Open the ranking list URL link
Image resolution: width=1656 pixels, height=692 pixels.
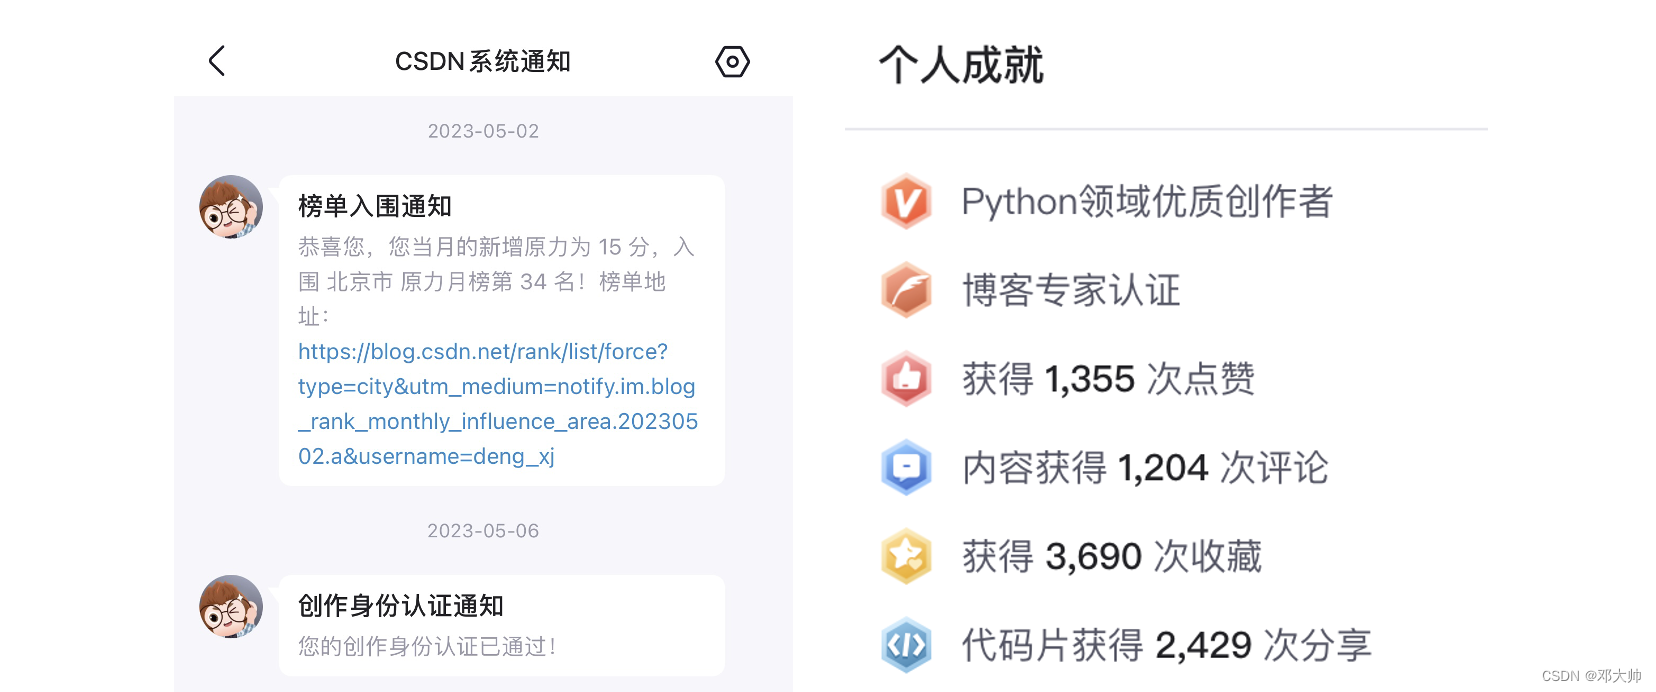coord(498,404)
